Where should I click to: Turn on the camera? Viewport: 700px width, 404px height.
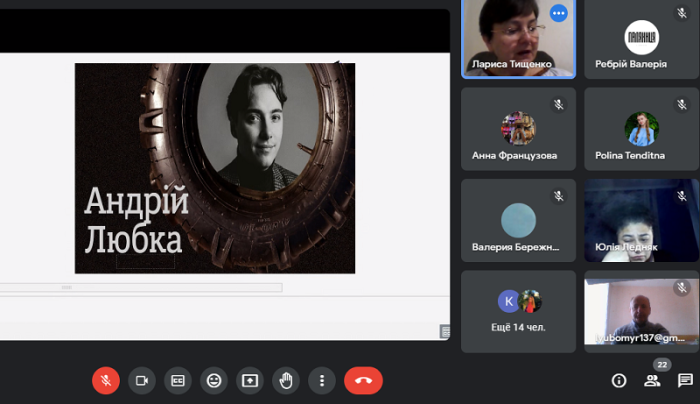[x=142, y=380]
